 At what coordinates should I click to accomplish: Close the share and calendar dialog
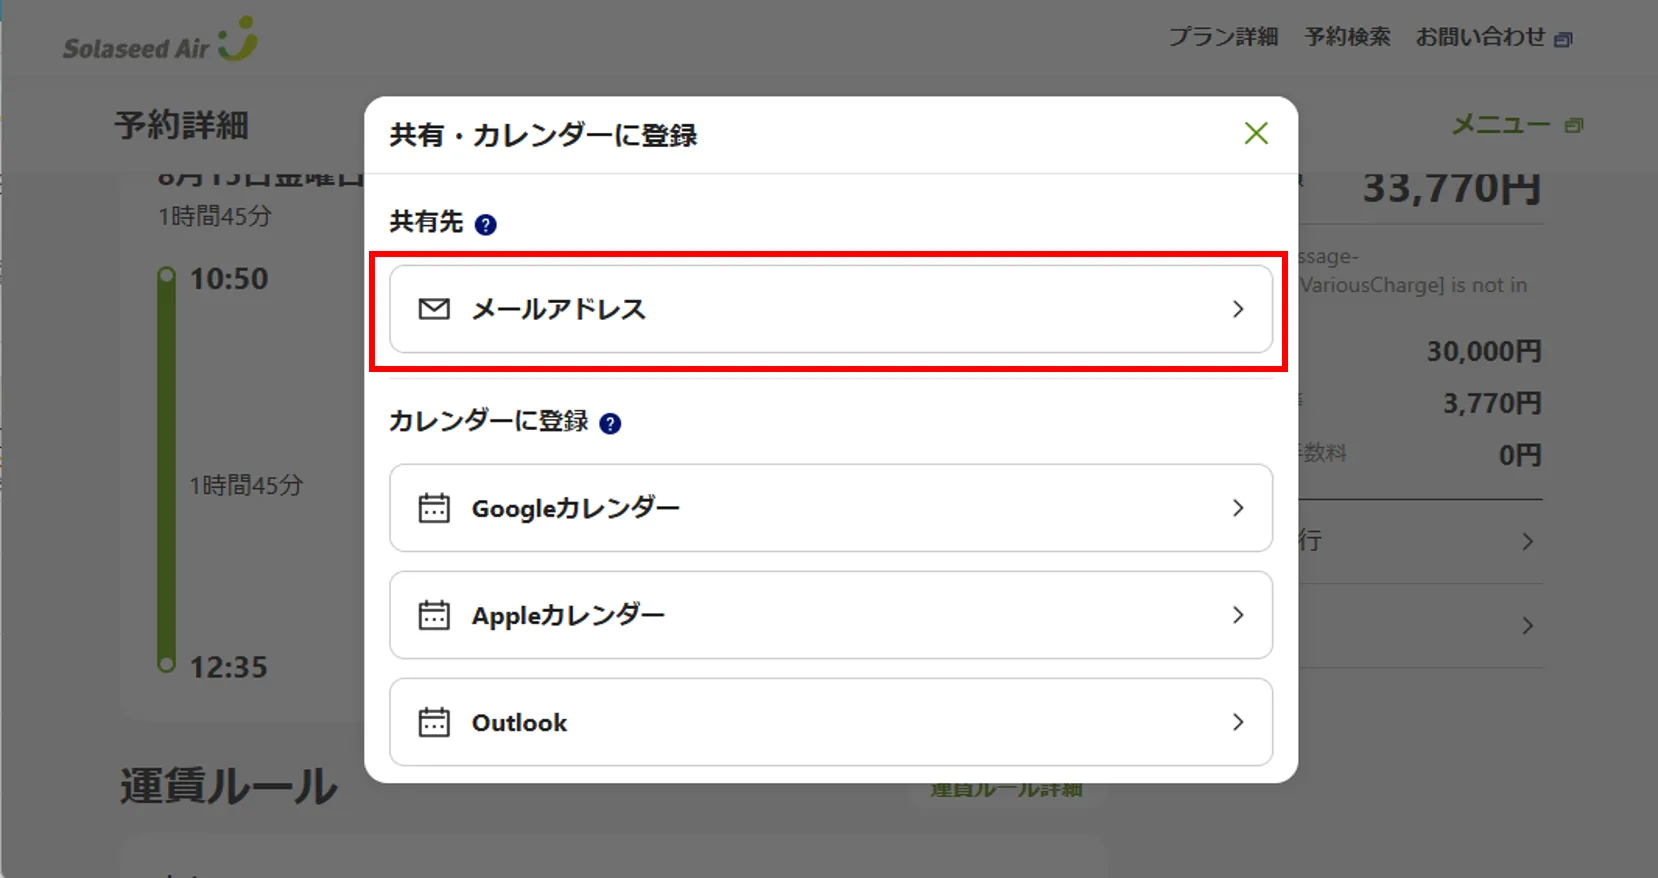click(x=1256, y=133)
